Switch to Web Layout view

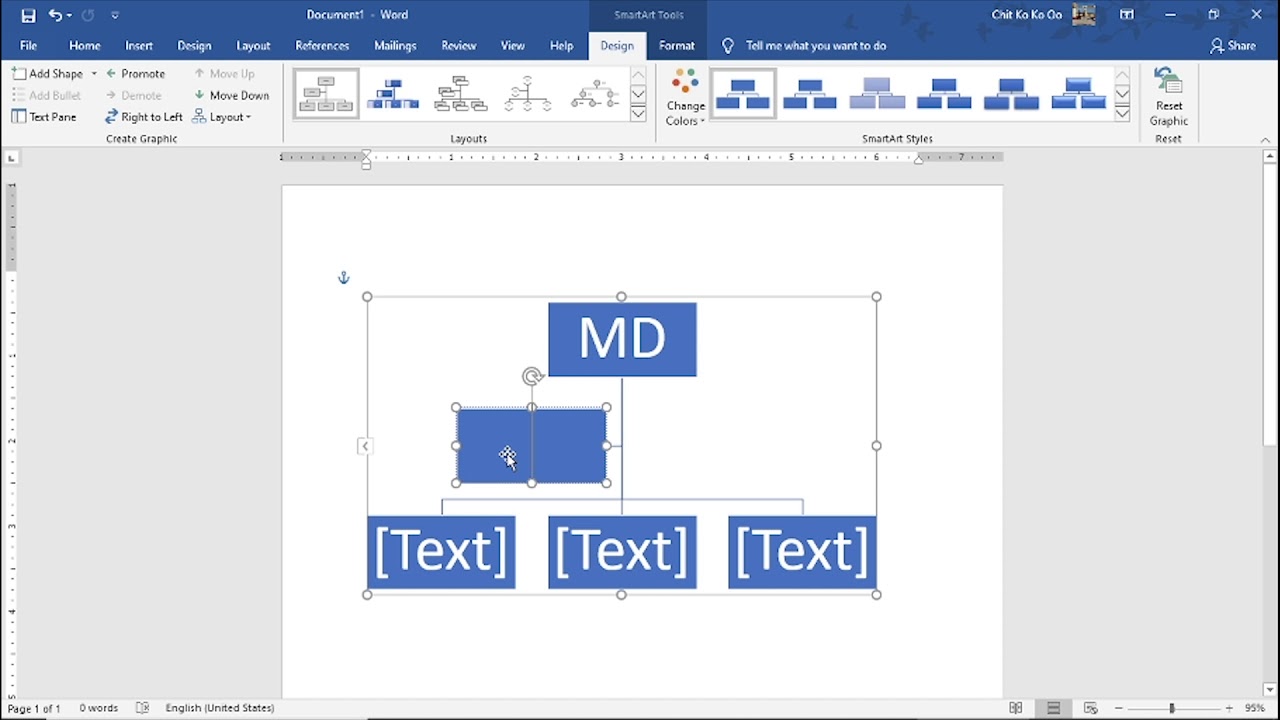click(x=1091, y=708)
